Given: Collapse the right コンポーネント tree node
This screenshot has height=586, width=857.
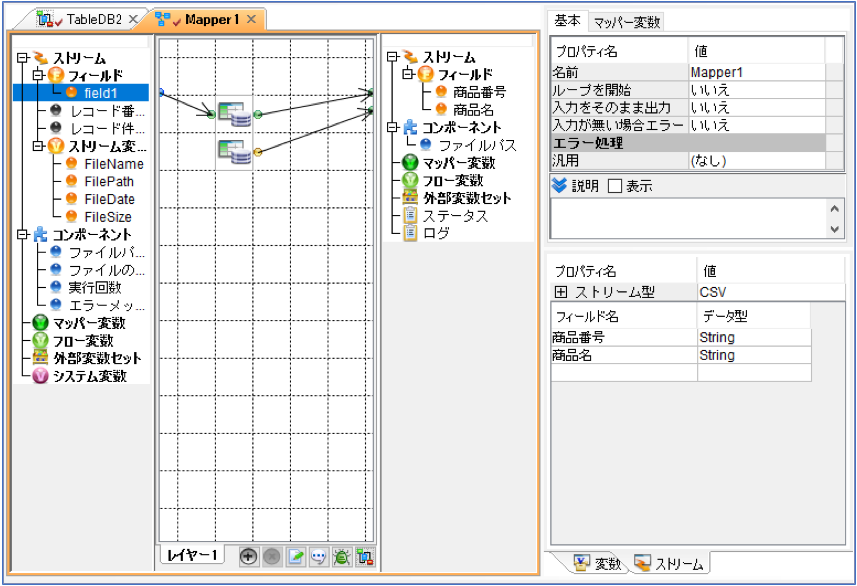Looking at the screenshot, I should tap(392, 127).
